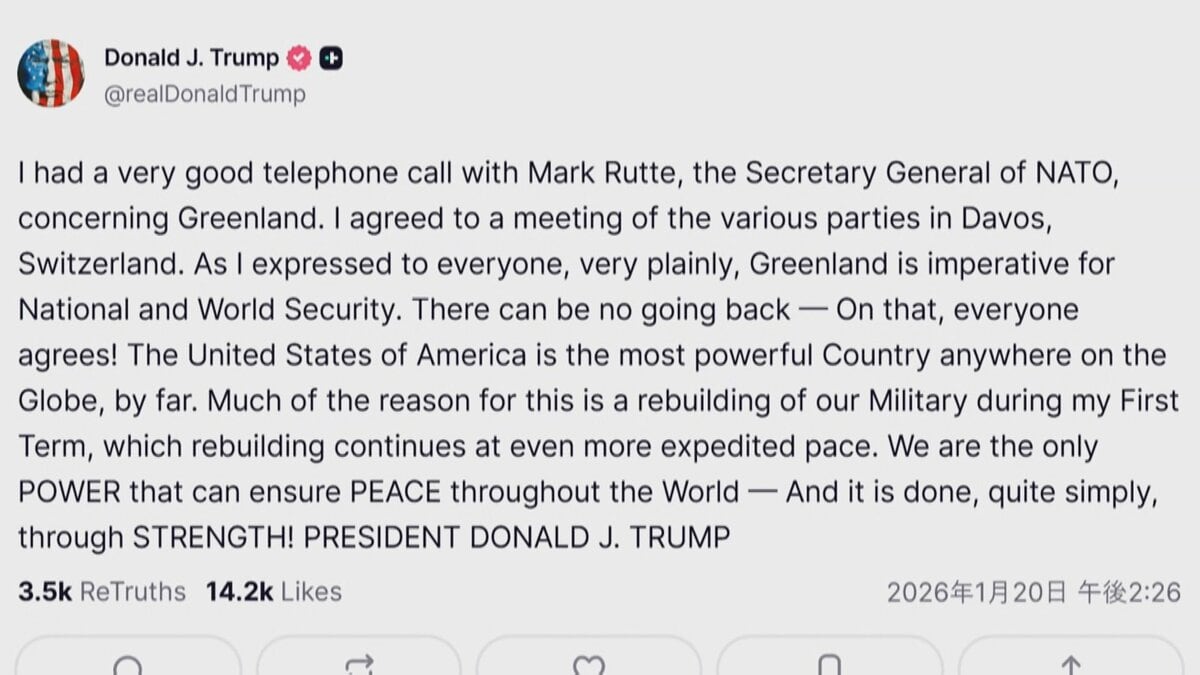This screenshot has width=1200, height=675.
Task: Select the post body text
Action: pyautogui.click(x=590, y=355)
